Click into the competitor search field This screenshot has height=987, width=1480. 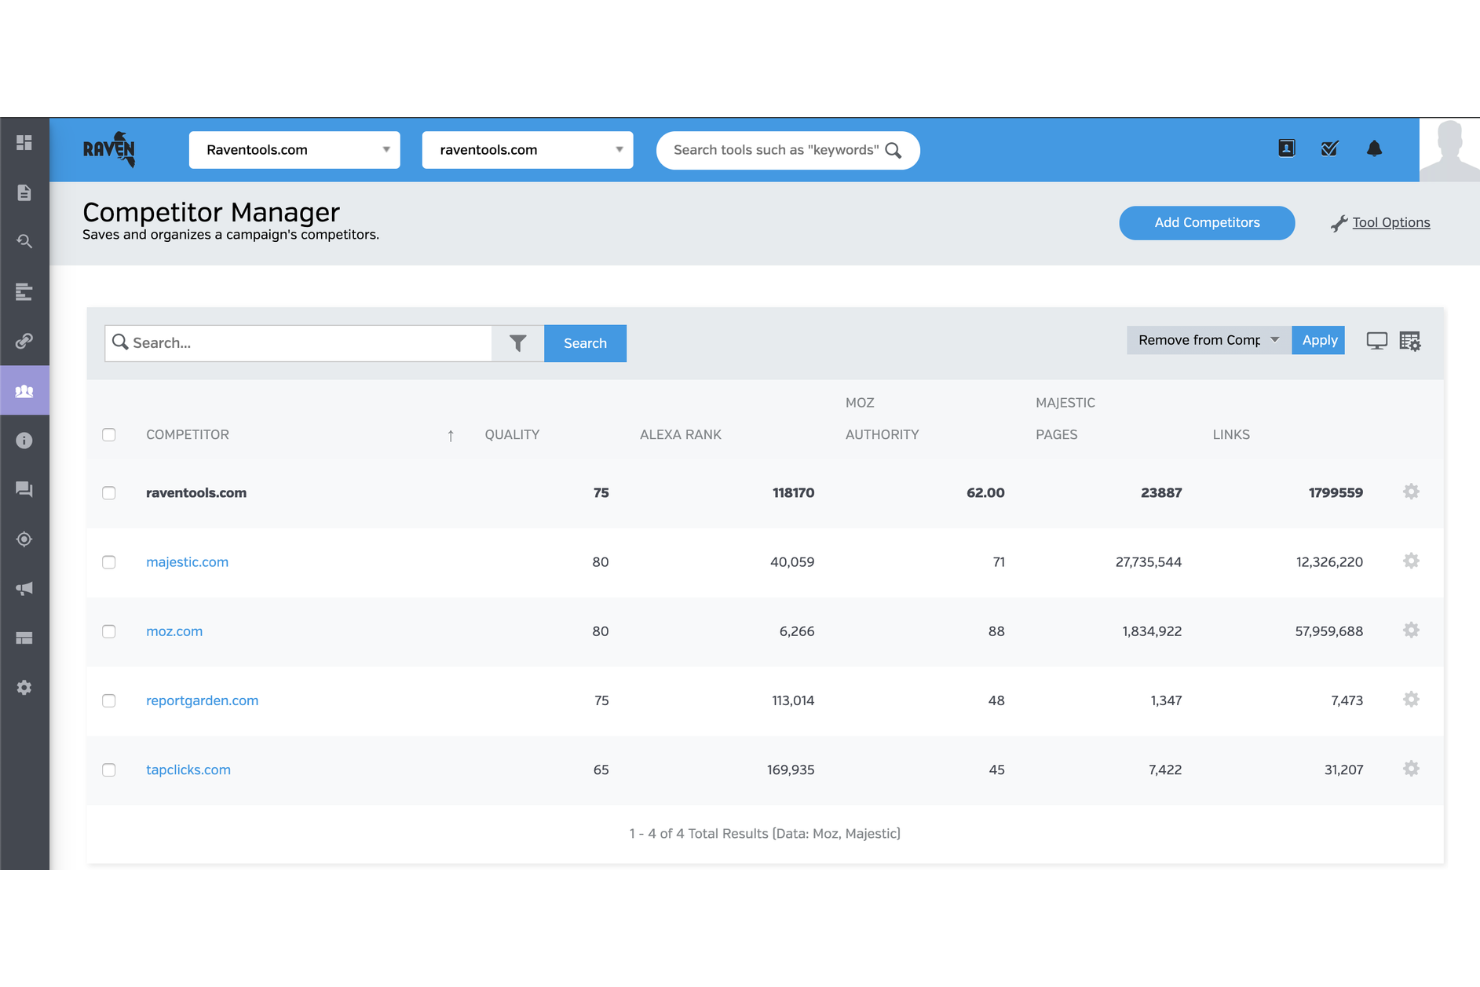[300, 342]
